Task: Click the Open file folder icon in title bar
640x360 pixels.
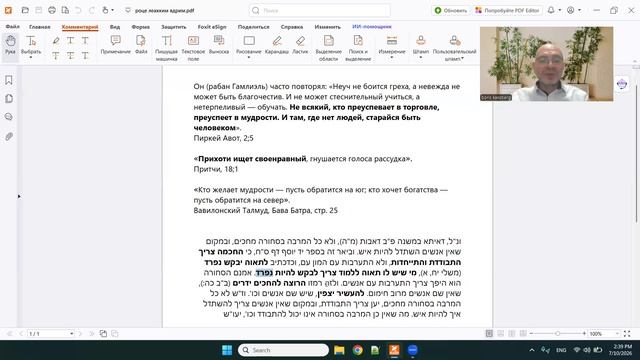Action: coord(25,10)
